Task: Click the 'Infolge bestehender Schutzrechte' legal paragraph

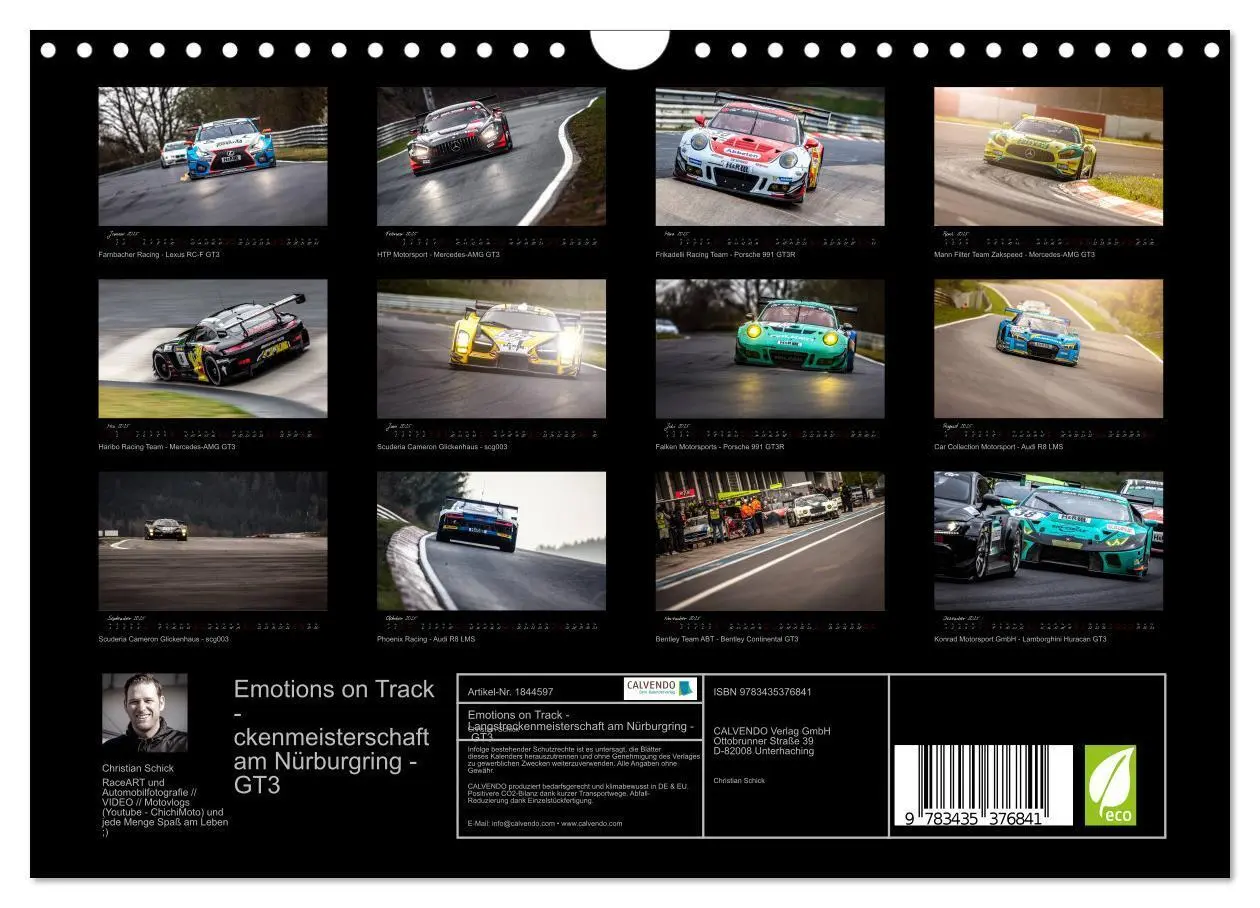Action: click(x=583, y=760)
